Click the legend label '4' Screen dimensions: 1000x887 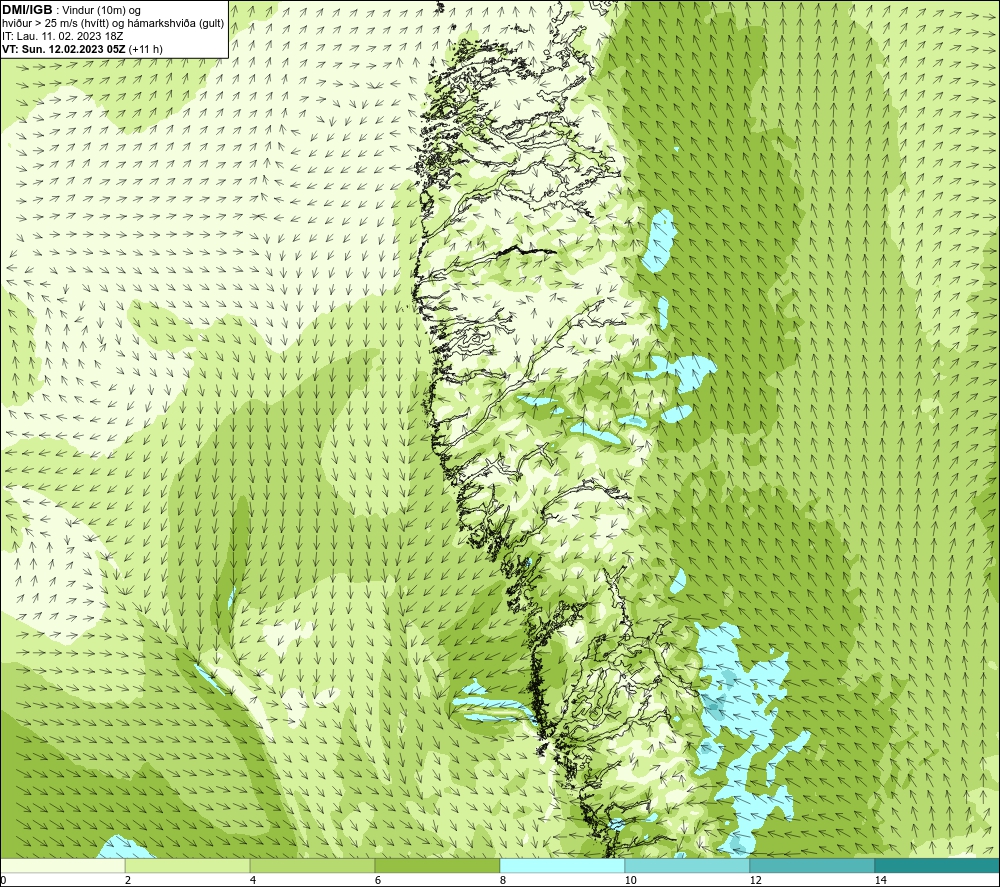point(253,880)
